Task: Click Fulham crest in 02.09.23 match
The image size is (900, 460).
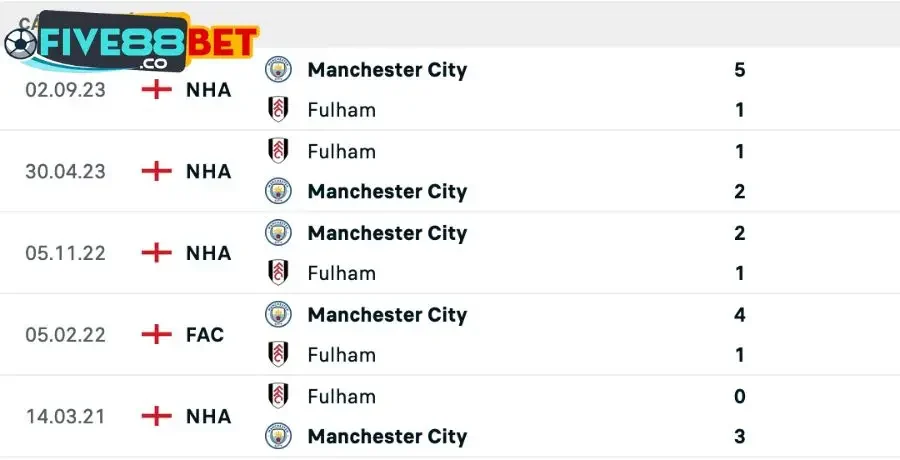Action: [278, 109]
